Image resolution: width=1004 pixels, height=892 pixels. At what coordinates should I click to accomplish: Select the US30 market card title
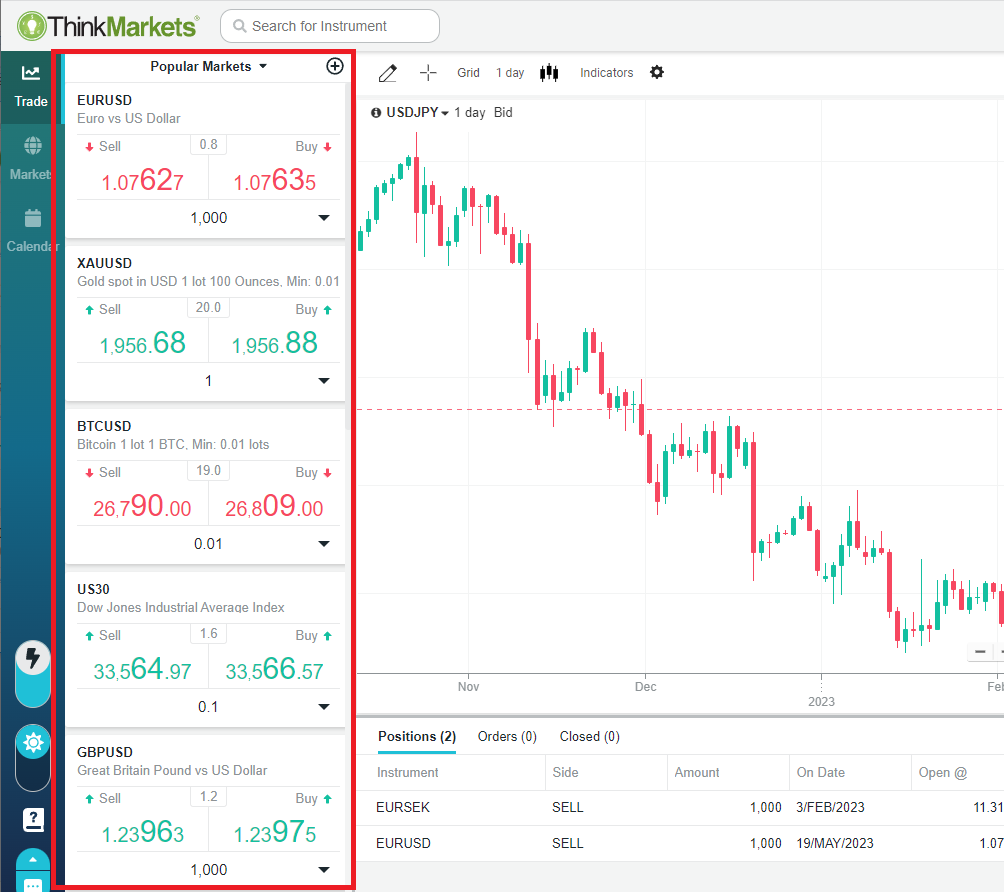[93, 589]
